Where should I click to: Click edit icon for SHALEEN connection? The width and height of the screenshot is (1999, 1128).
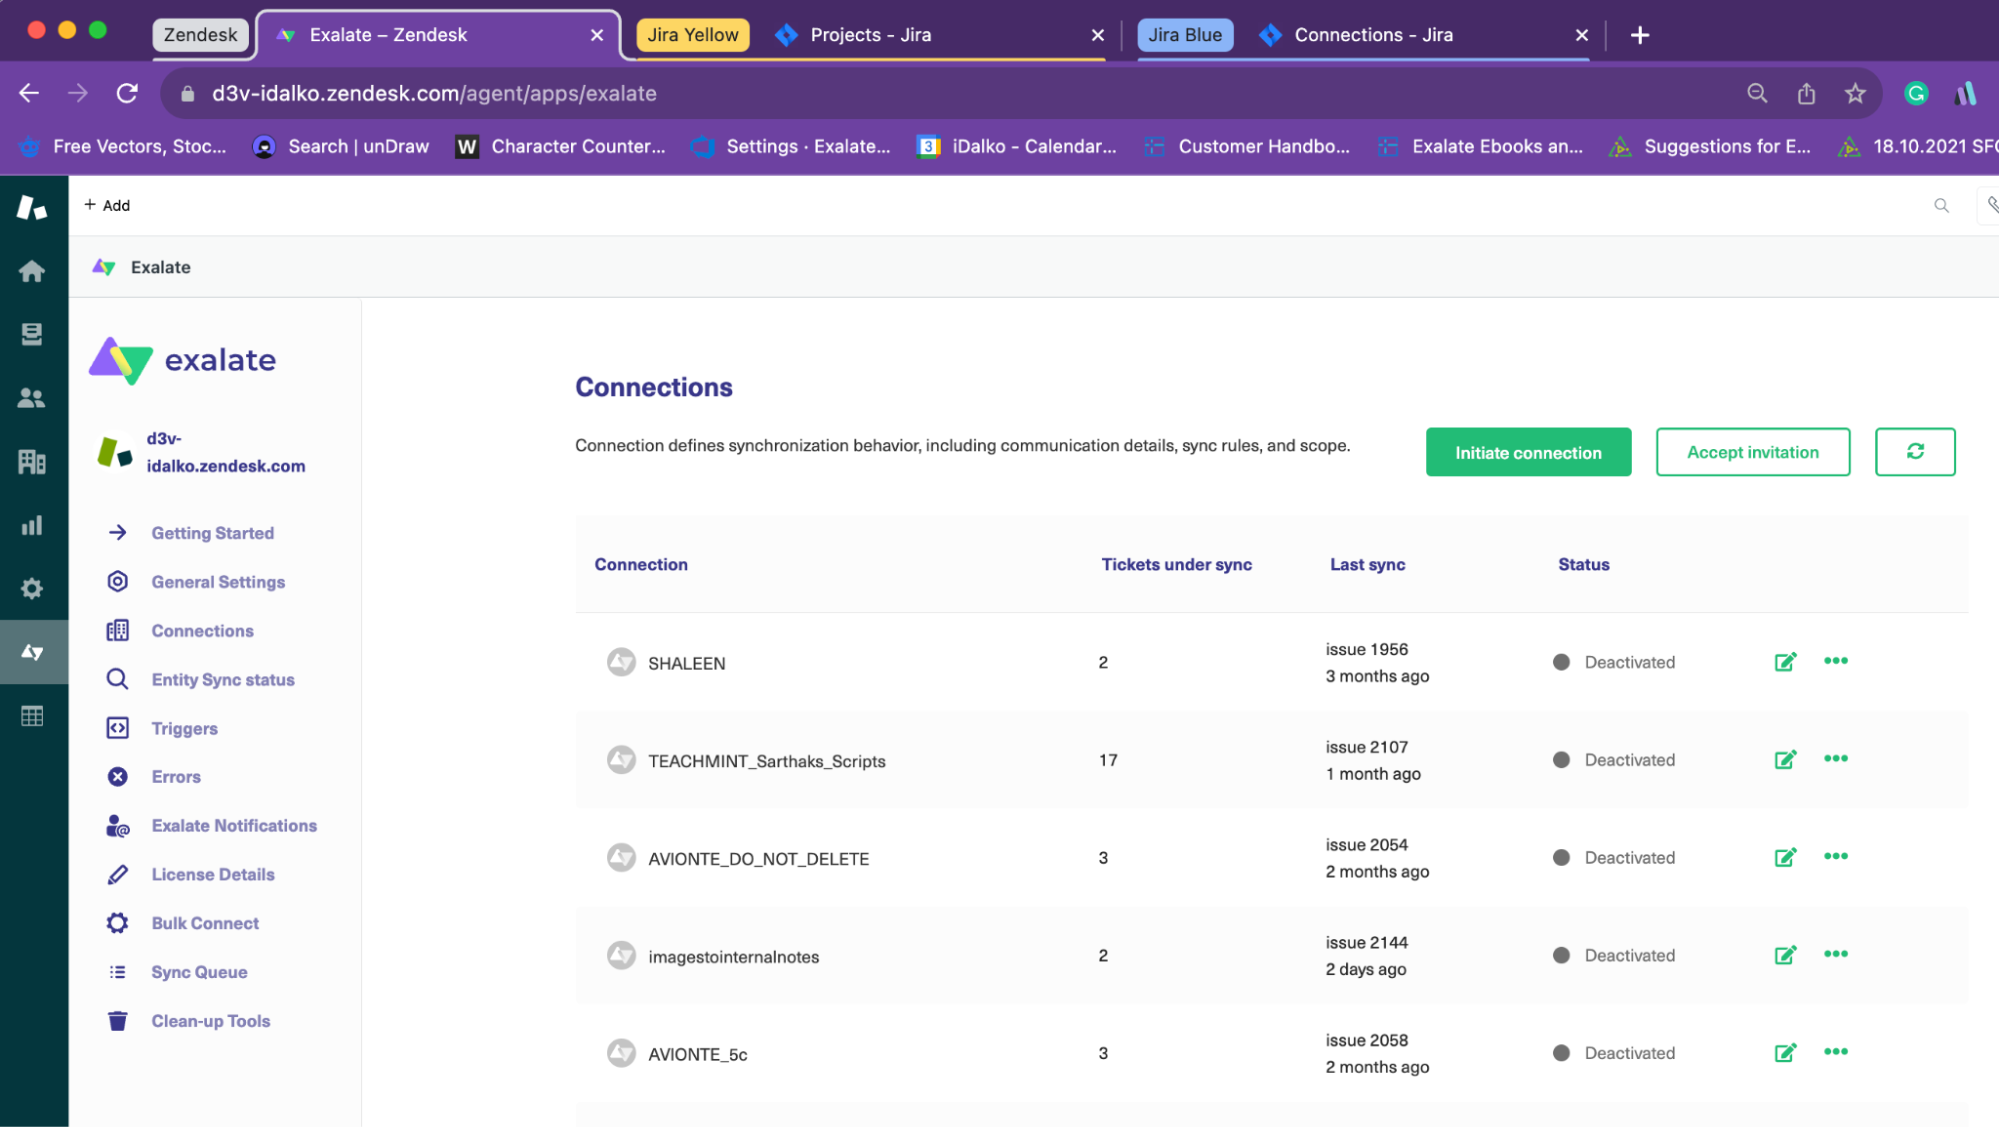click(x=1783, y=663)
